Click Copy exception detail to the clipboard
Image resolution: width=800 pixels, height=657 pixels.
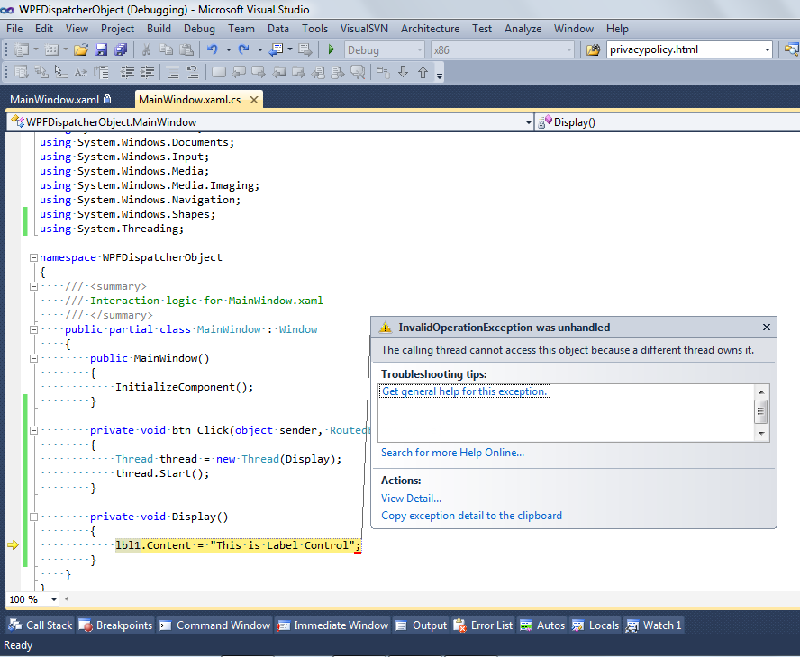point(471,515)
